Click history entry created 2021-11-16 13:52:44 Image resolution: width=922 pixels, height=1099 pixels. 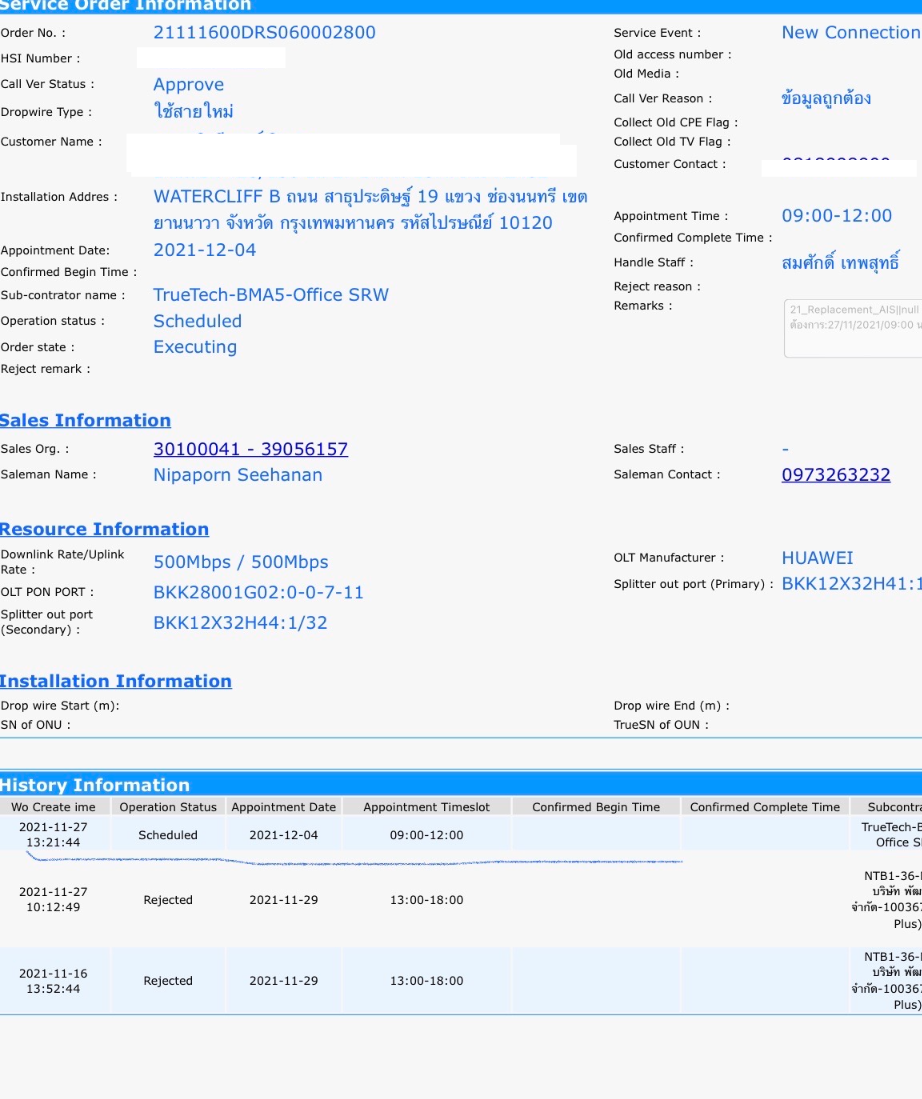pyautogui.click(x=53, y=981)
